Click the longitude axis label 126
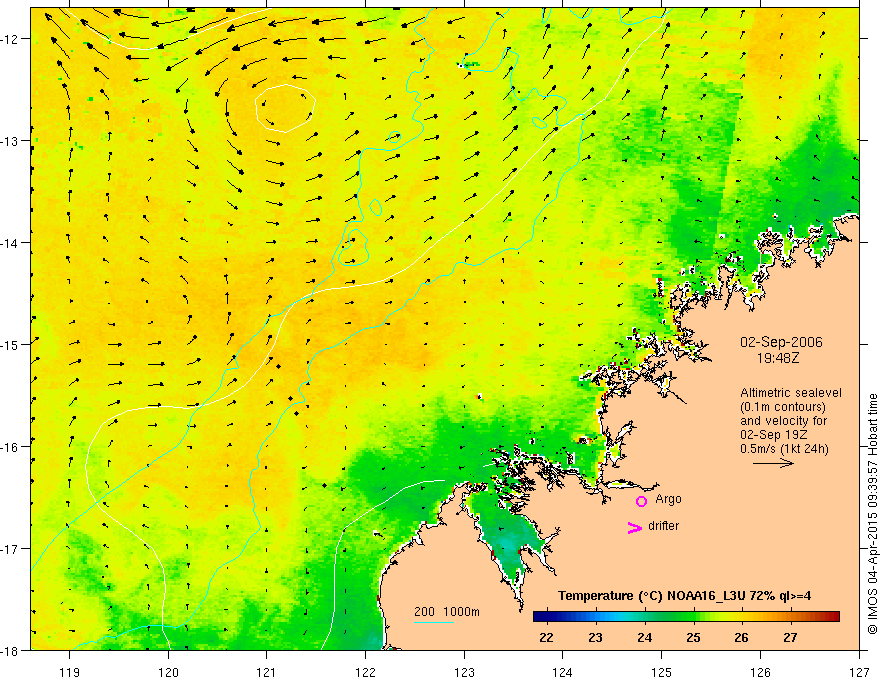 [x=760, y=672]
